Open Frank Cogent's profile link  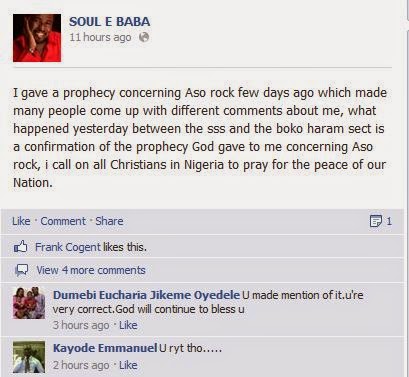coord(68,247)
